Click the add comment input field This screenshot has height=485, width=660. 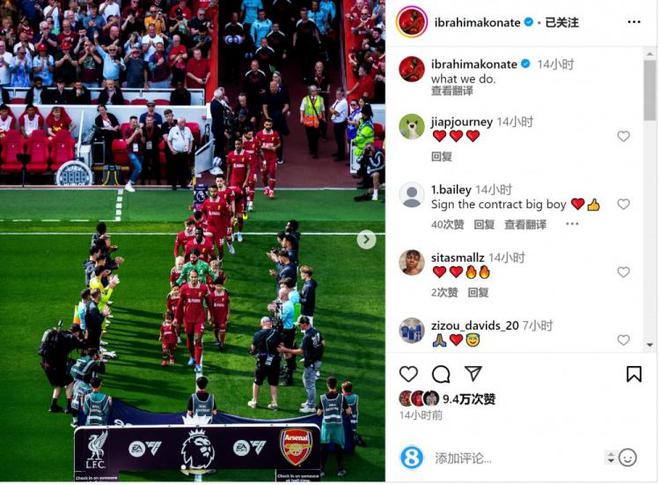[x=516, y=458]
